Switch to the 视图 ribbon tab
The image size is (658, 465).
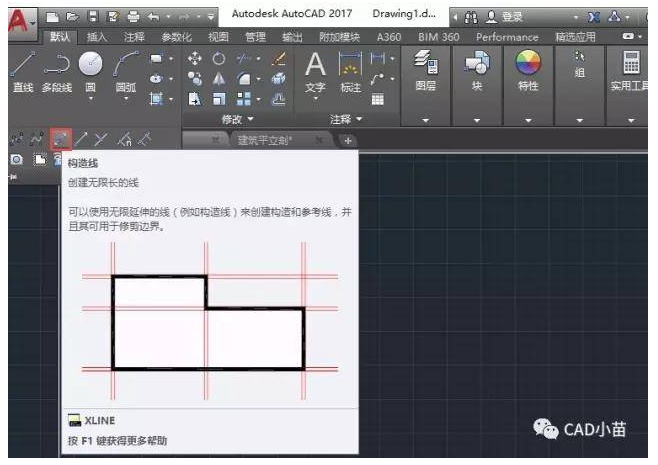click(x=218, y=37)
